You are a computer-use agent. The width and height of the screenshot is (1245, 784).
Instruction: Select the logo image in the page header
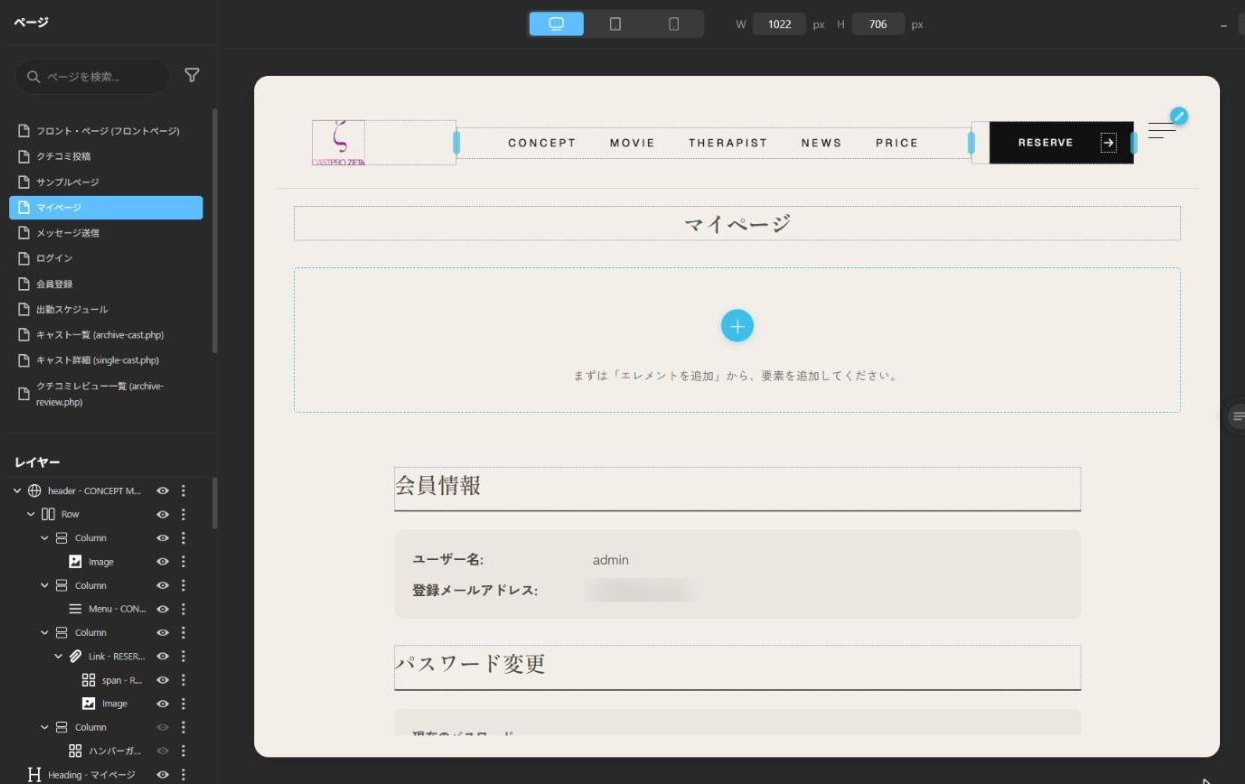(338, 142)
